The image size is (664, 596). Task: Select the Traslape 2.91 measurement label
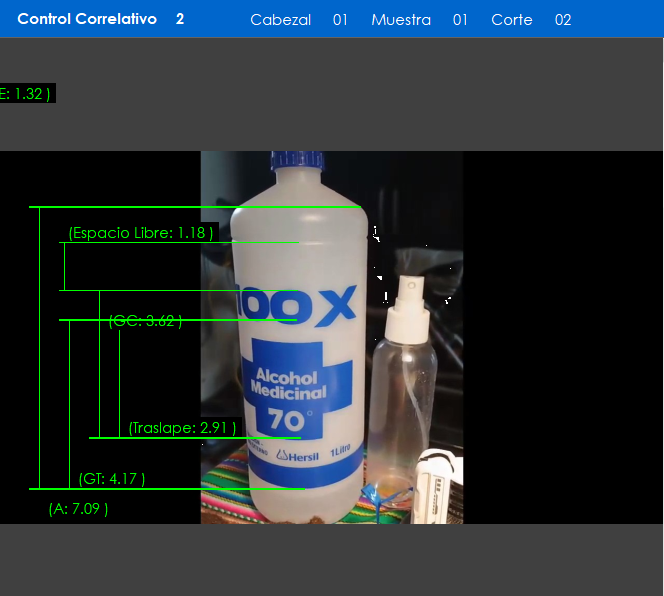[182, 428]
